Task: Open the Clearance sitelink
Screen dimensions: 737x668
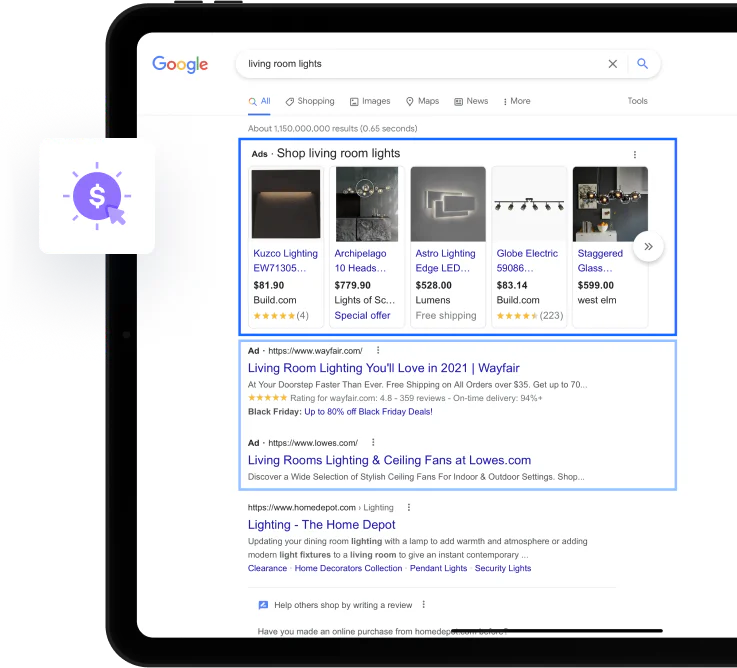Action: click(267, 568)
